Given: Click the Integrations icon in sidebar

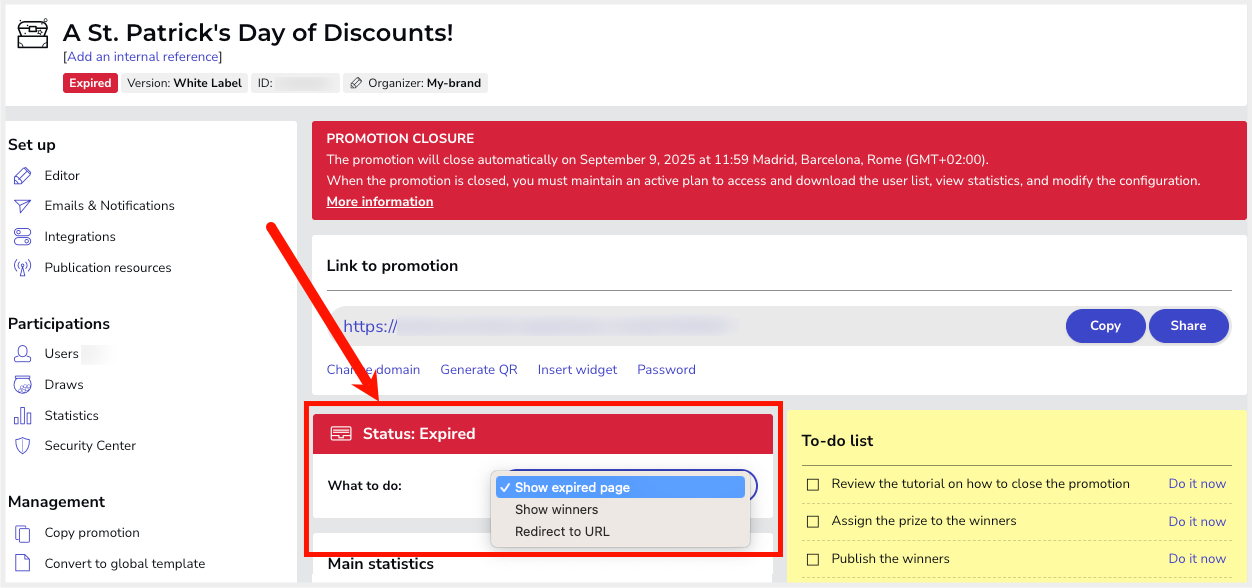Looking at the screenshot, I should 22,237.
